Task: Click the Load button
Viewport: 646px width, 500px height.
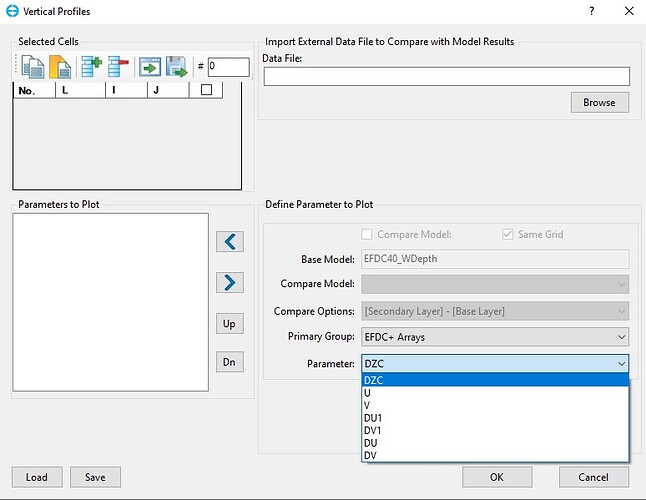Action: 37,477
